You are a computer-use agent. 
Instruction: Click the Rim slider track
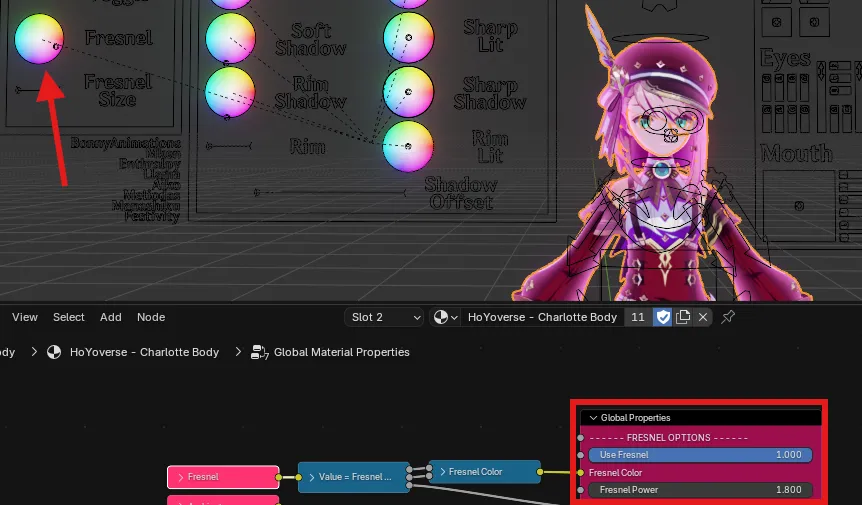coord(229,146)
